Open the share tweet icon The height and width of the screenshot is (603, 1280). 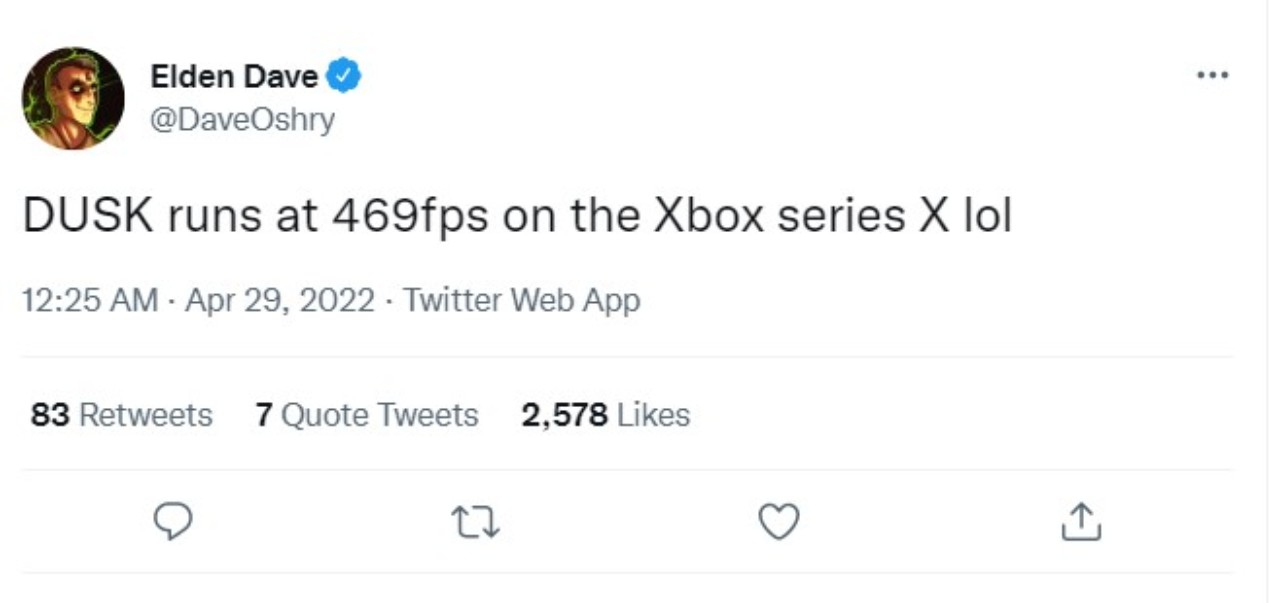point(1082,521)
